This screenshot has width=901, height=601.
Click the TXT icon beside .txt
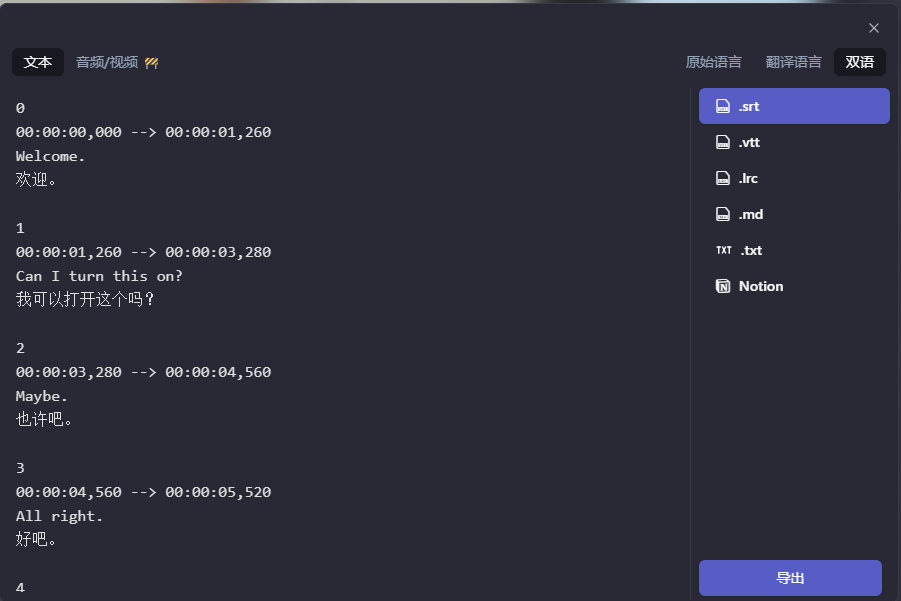click(724, 250)
